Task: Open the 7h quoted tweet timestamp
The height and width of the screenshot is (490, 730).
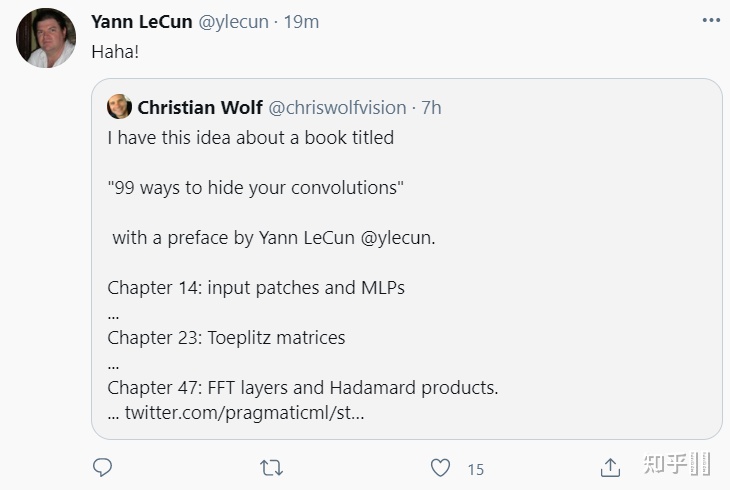Action: click(431, 108)
